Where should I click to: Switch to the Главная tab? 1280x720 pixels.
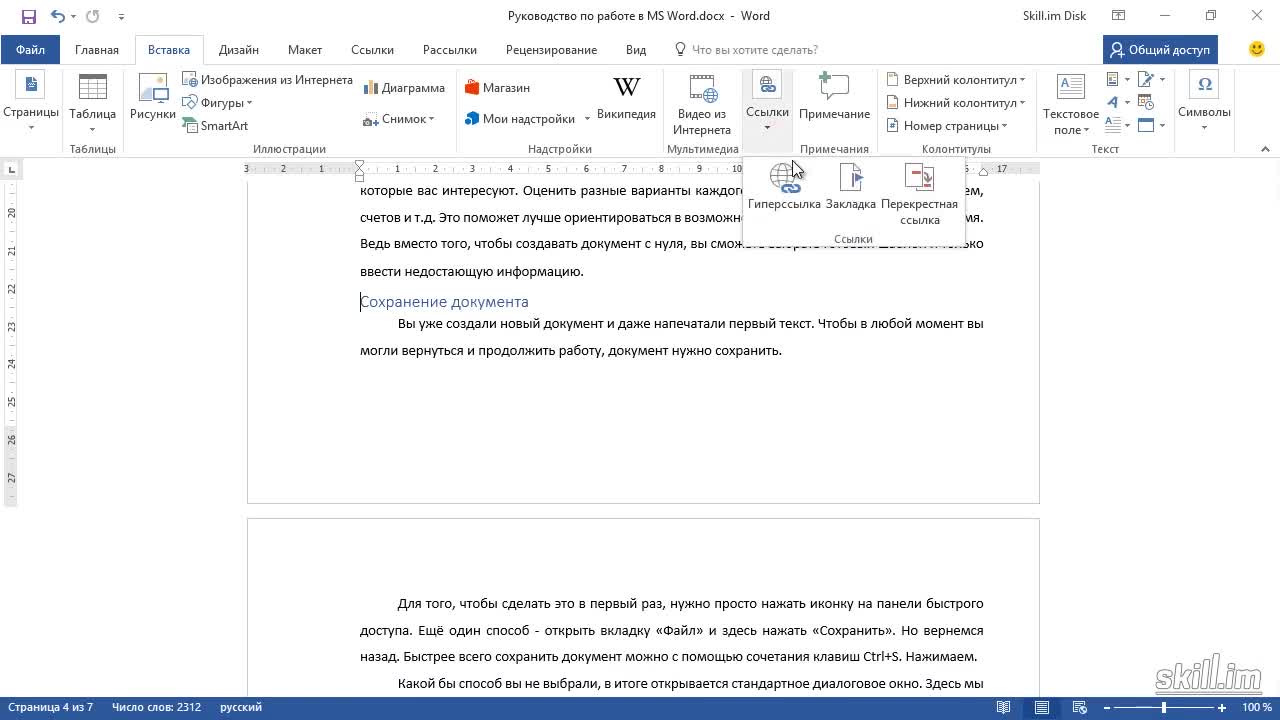pyautogui.click(x=97, y=49)
